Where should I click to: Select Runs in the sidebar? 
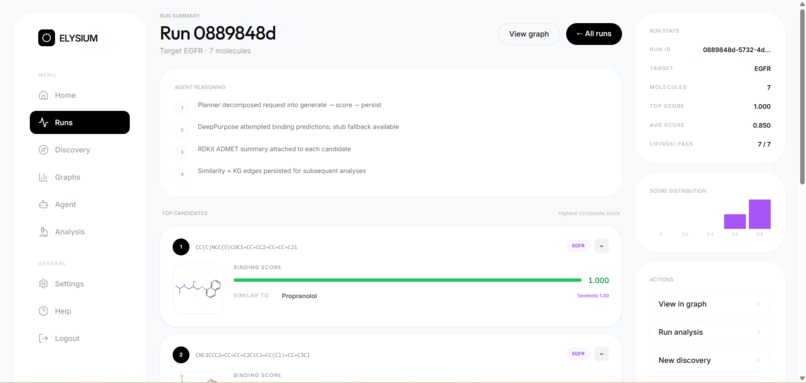click(80, 122)
